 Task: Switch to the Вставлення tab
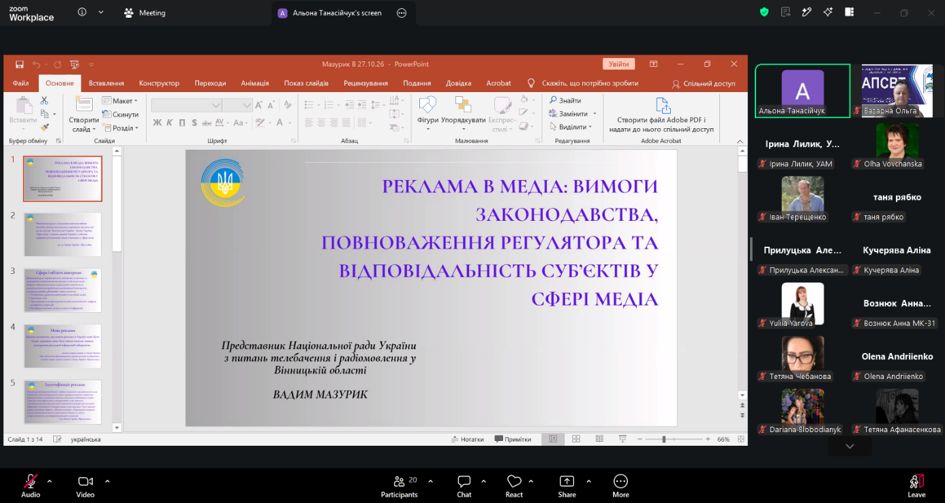(x=106, y=83)
